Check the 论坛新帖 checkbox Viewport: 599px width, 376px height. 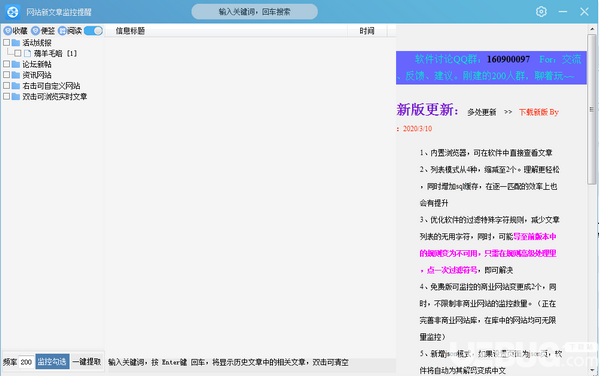pos(6,64)
